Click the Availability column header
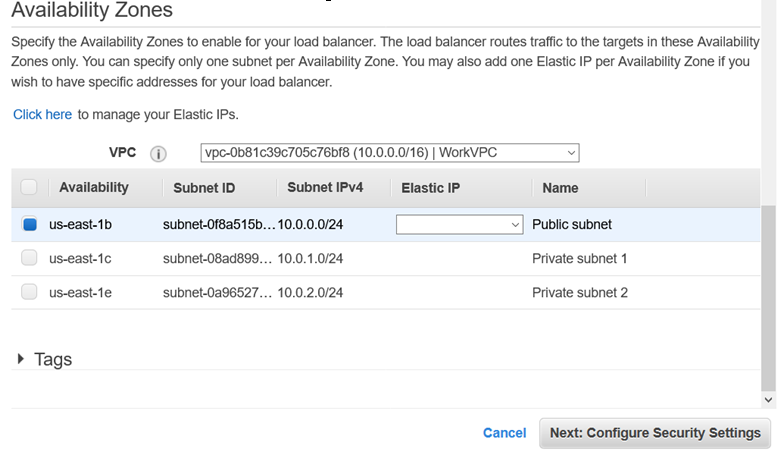 (x=94, y=187)
